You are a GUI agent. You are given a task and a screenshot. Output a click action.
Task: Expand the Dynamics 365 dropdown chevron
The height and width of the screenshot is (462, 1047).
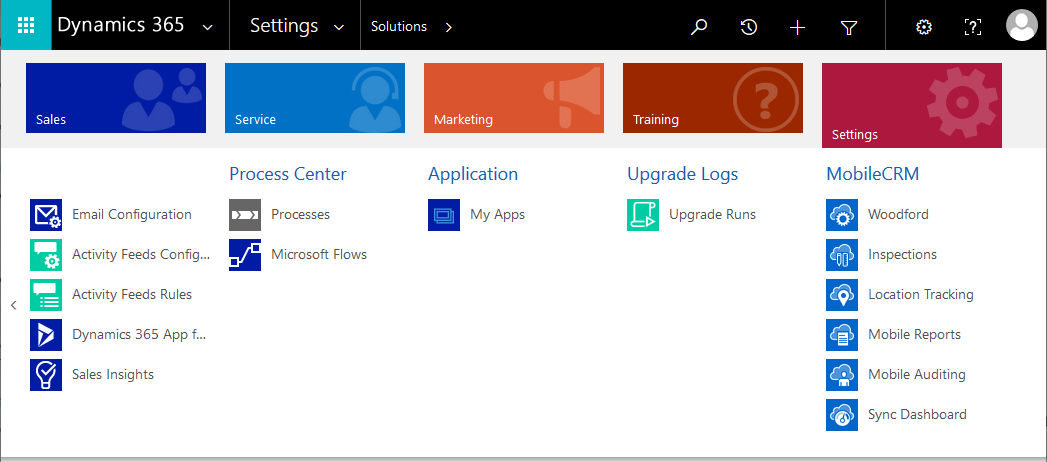[x=207, y=27]
